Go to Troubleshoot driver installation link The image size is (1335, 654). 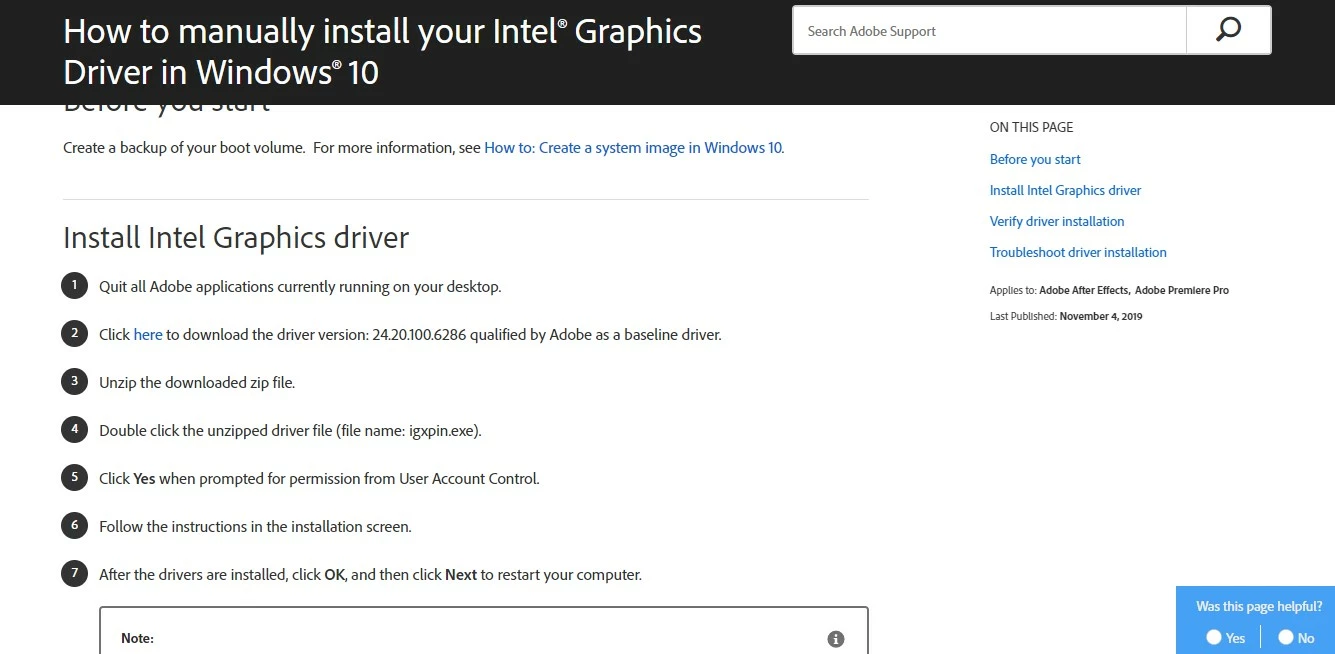1078,252
